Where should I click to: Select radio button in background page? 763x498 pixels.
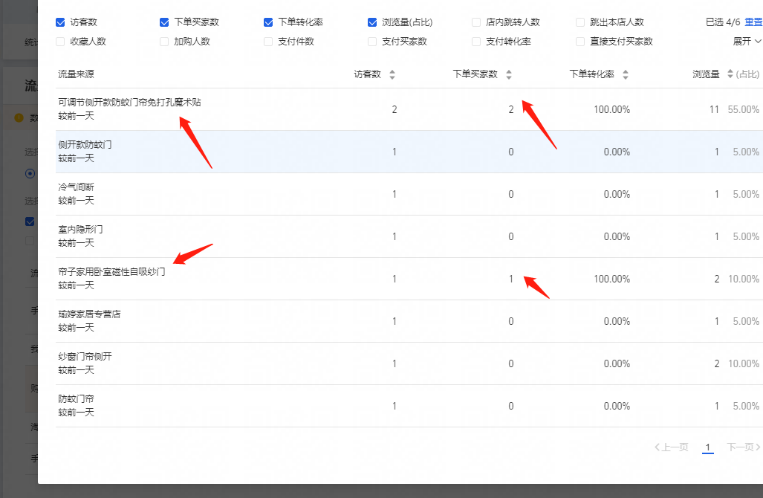click(x=30, y=173)
